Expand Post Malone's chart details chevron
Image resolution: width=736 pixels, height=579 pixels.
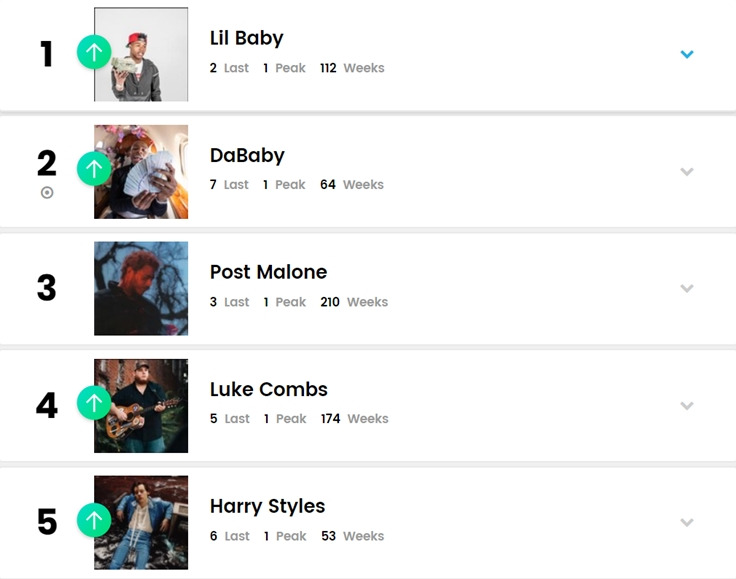click(x=687, y=288)
